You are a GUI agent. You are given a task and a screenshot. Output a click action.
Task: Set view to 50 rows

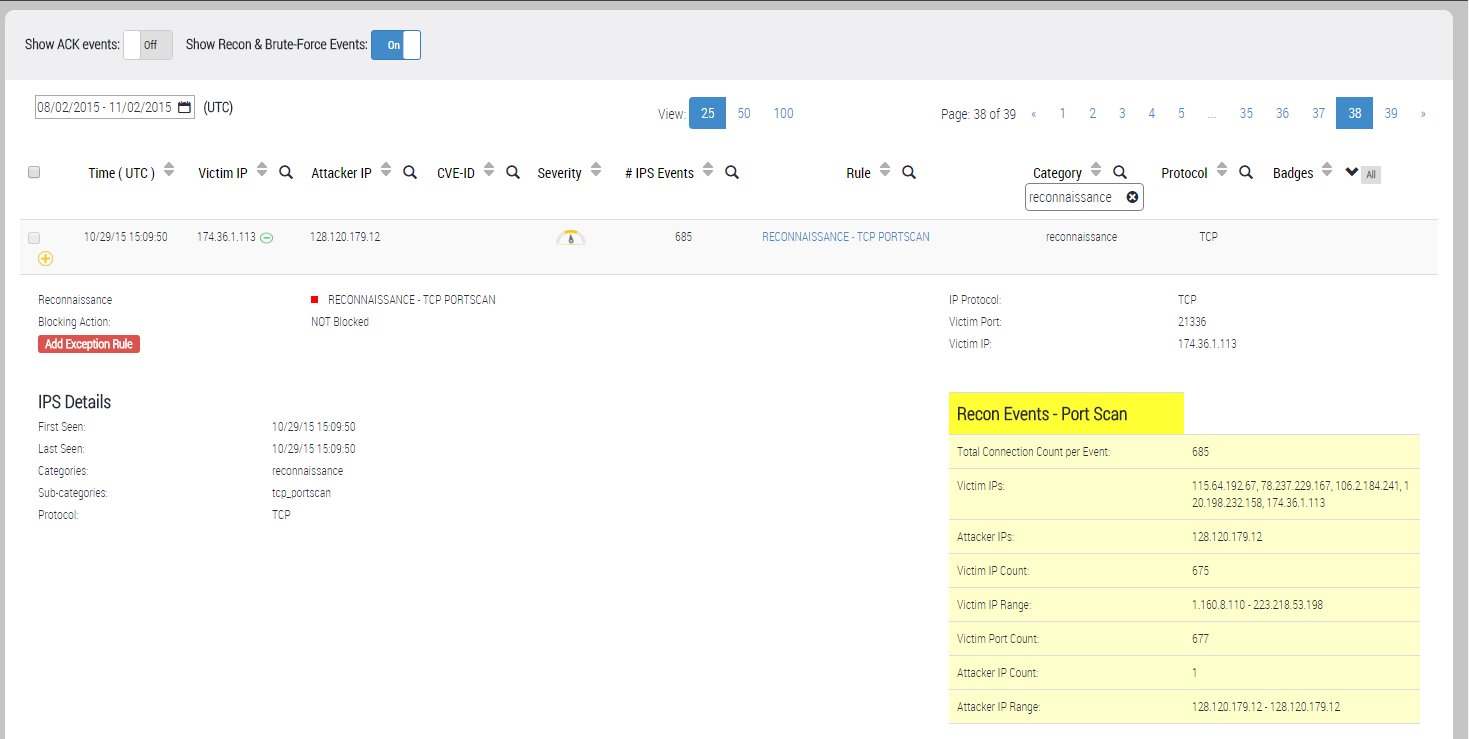coord(744,113)
